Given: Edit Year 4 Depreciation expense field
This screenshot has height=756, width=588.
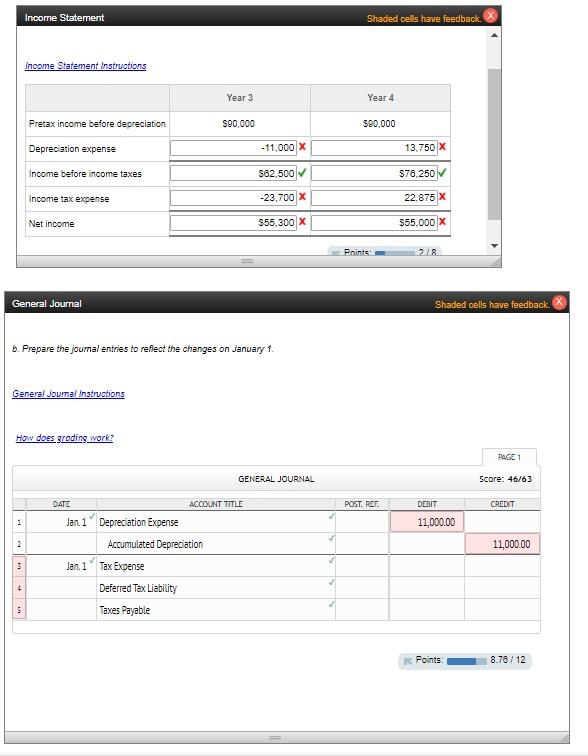Looking at the screenshot, I should [374, 148].
